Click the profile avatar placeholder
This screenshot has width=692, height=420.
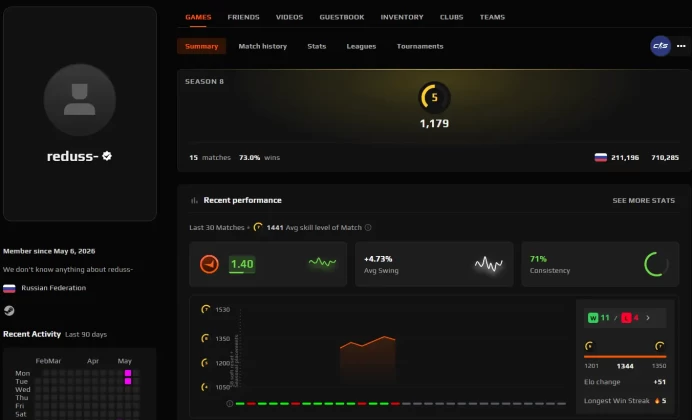click(x=79, y=100)
